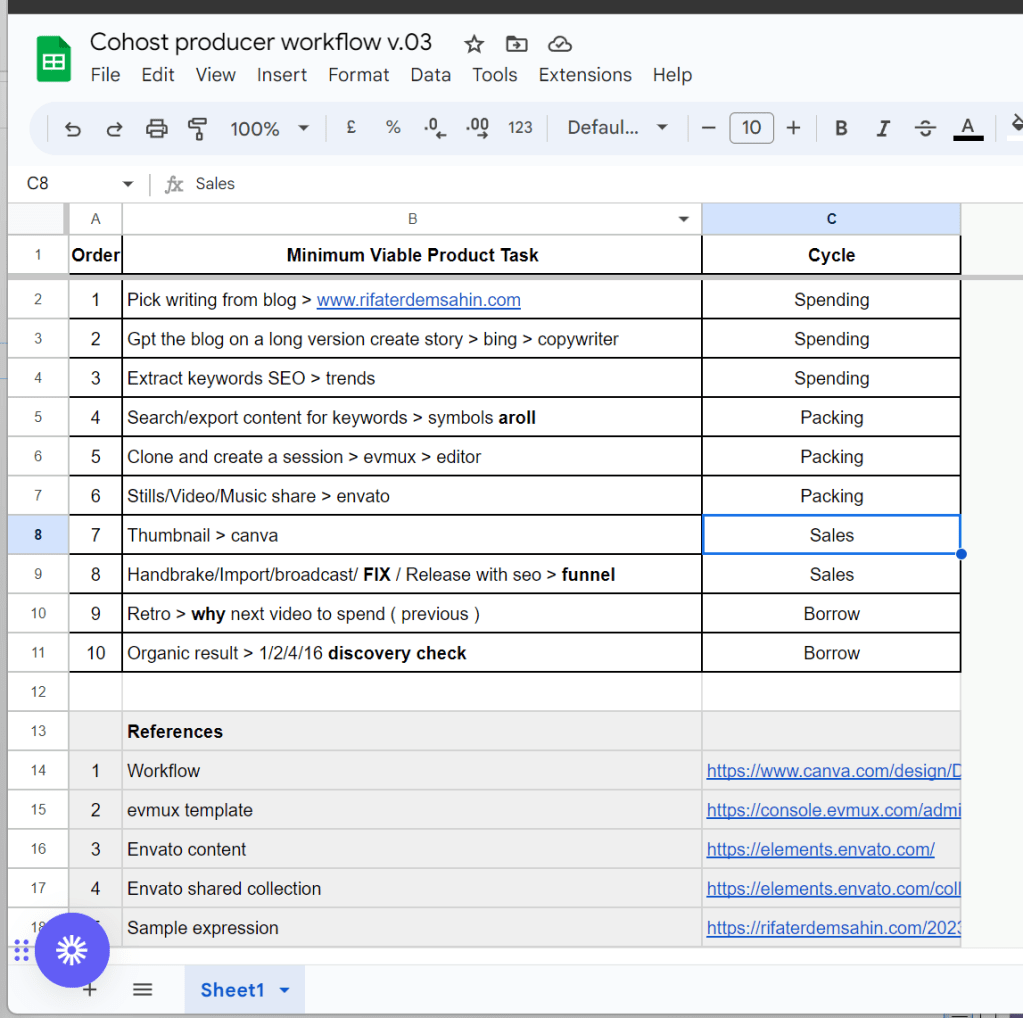Toggle Strikethrough formatting
1023x1018 pixels.
tap(925, 128)
